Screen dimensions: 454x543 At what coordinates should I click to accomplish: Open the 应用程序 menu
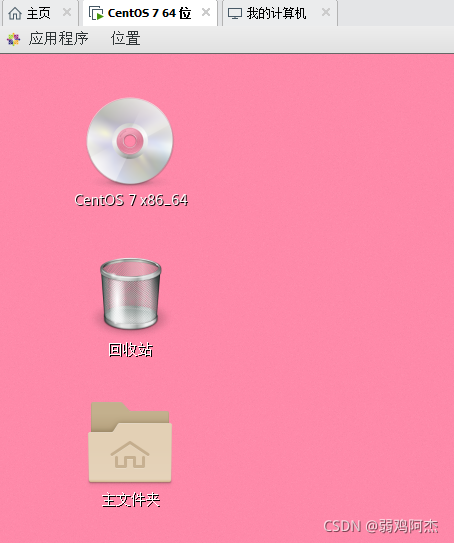58,38
